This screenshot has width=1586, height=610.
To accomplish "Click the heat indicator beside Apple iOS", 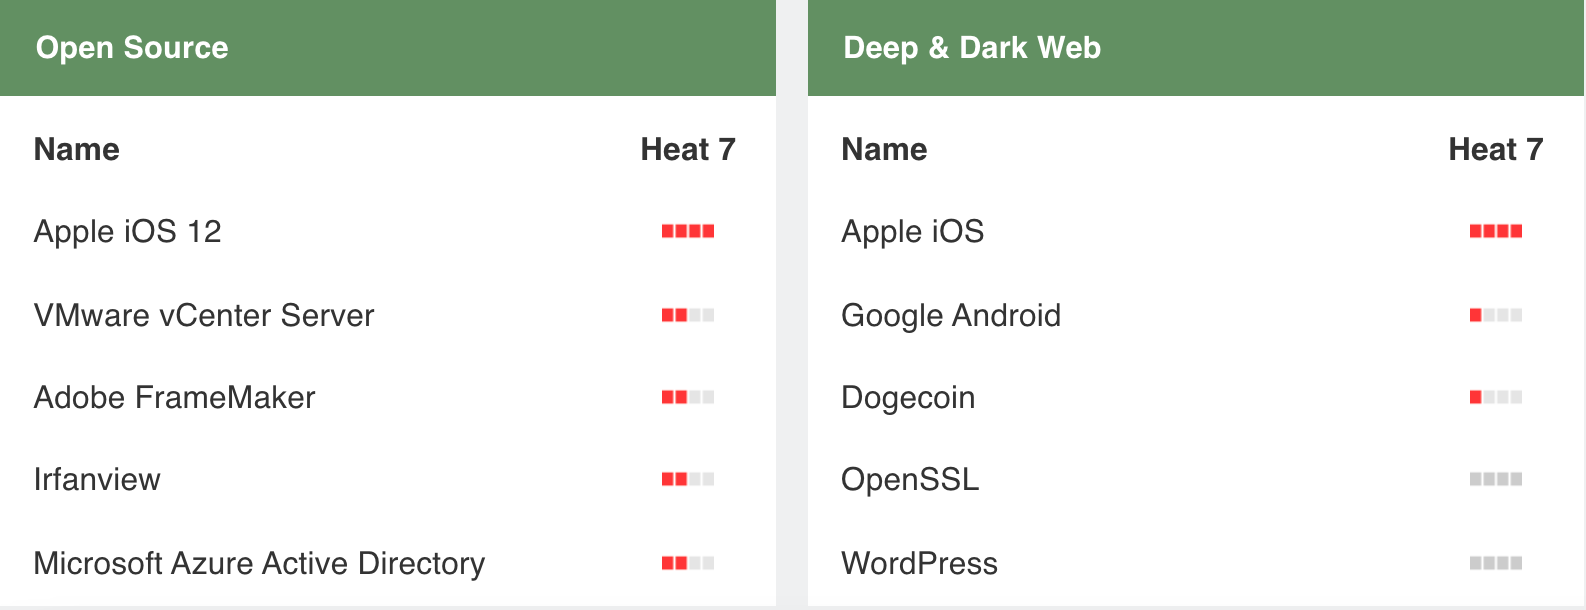I will (x=1496, y=231).
